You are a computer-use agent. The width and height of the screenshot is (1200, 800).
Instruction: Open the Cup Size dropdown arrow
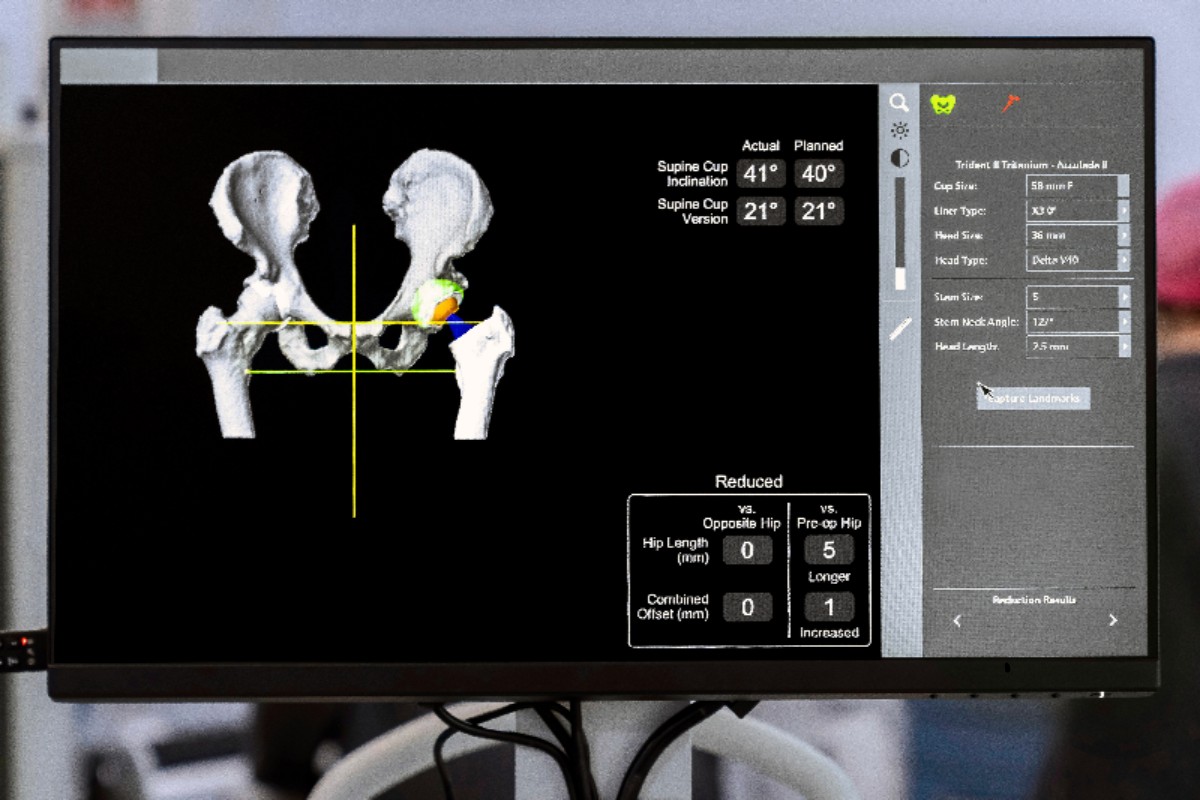click(x=1123, y=186)
